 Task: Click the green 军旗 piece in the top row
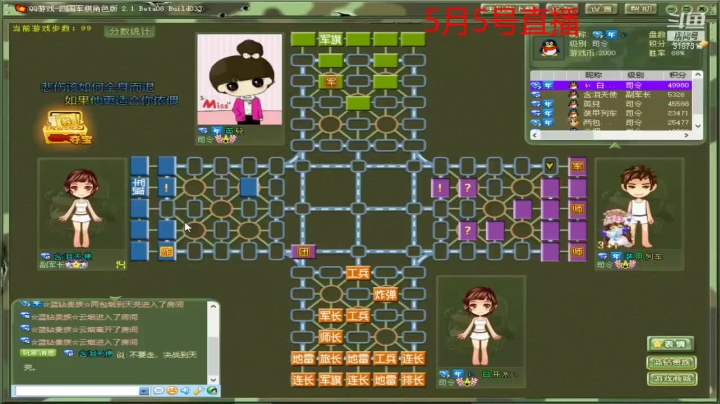click(331, 39)
